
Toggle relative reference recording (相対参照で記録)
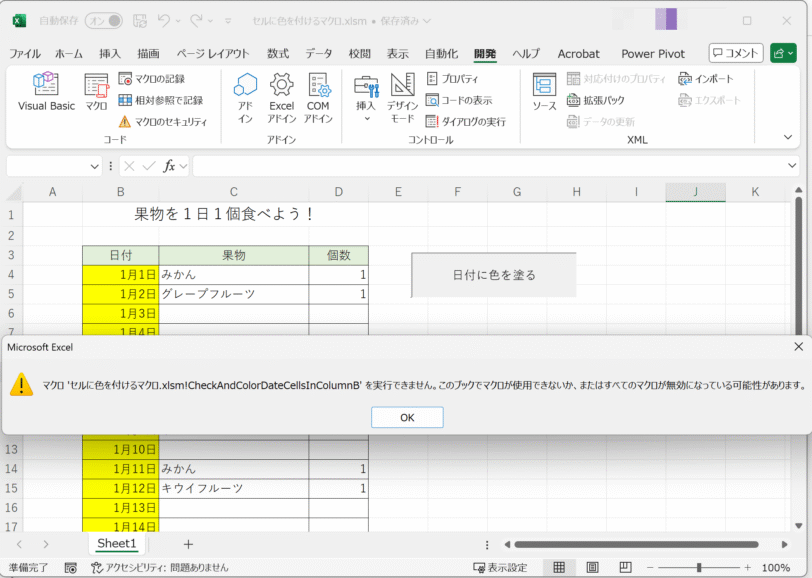[161, 100]
